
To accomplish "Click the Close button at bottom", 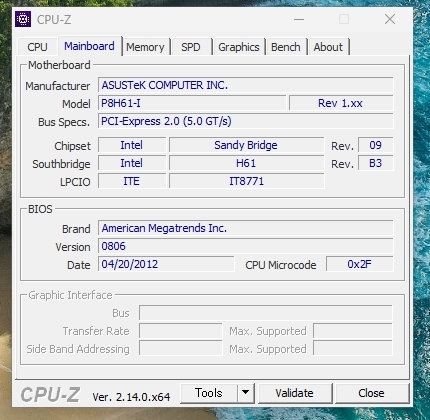I will pos(371,393).
